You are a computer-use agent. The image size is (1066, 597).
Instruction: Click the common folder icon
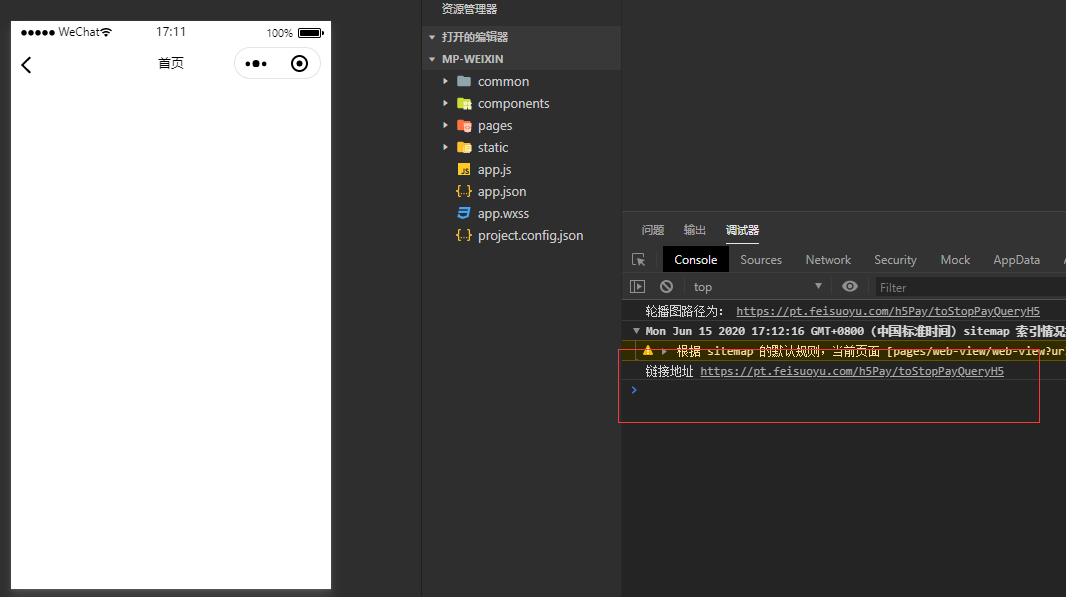464,82
